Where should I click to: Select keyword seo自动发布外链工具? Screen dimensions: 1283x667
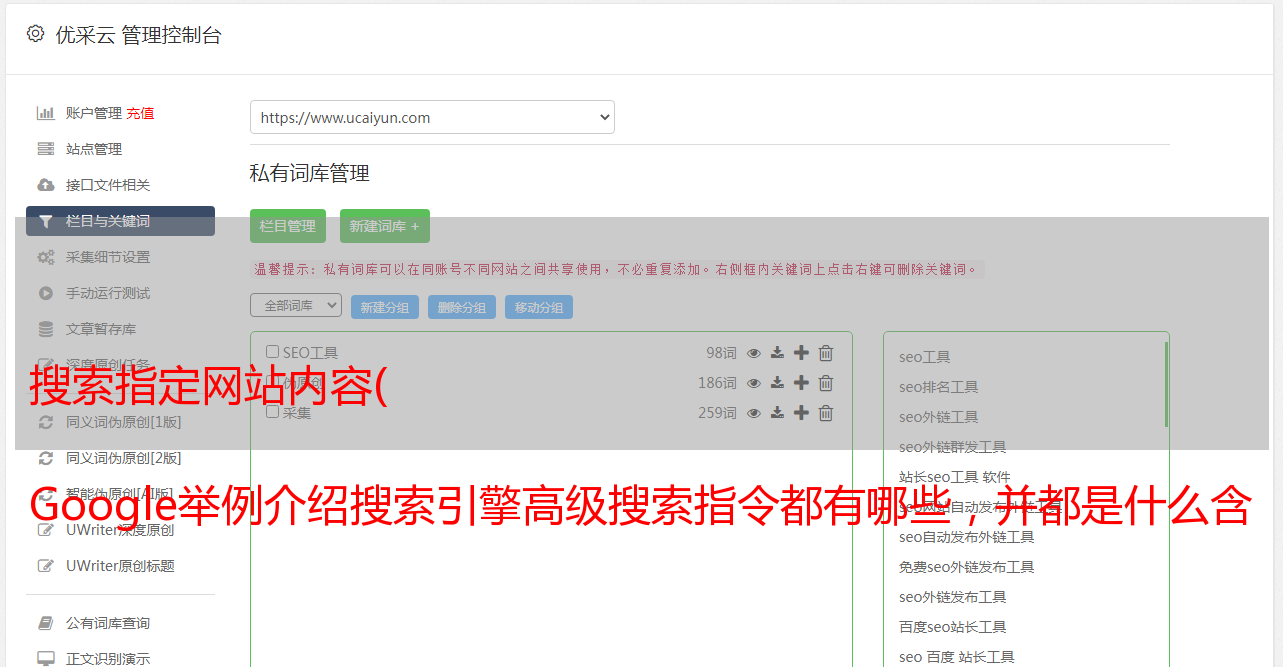pyautogui.click(x=967, y=537)
